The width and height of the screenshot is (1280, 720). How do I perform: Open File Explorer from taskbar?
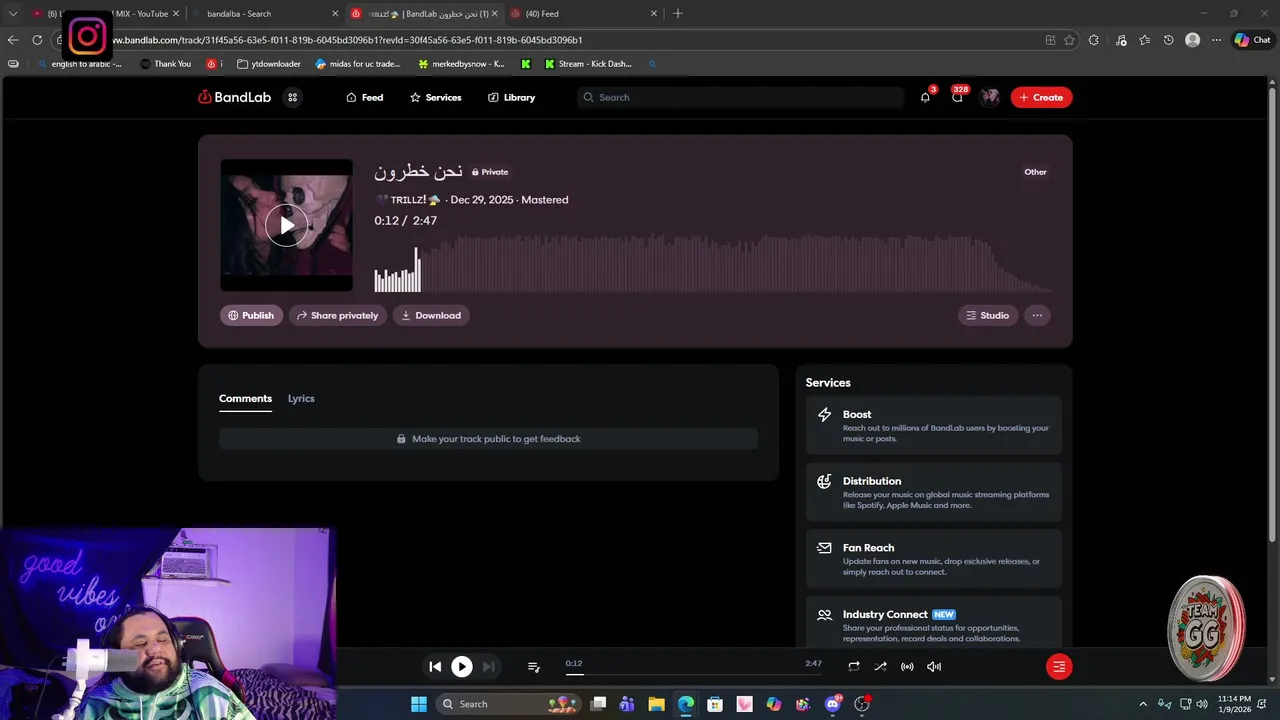tap(656, 704)
